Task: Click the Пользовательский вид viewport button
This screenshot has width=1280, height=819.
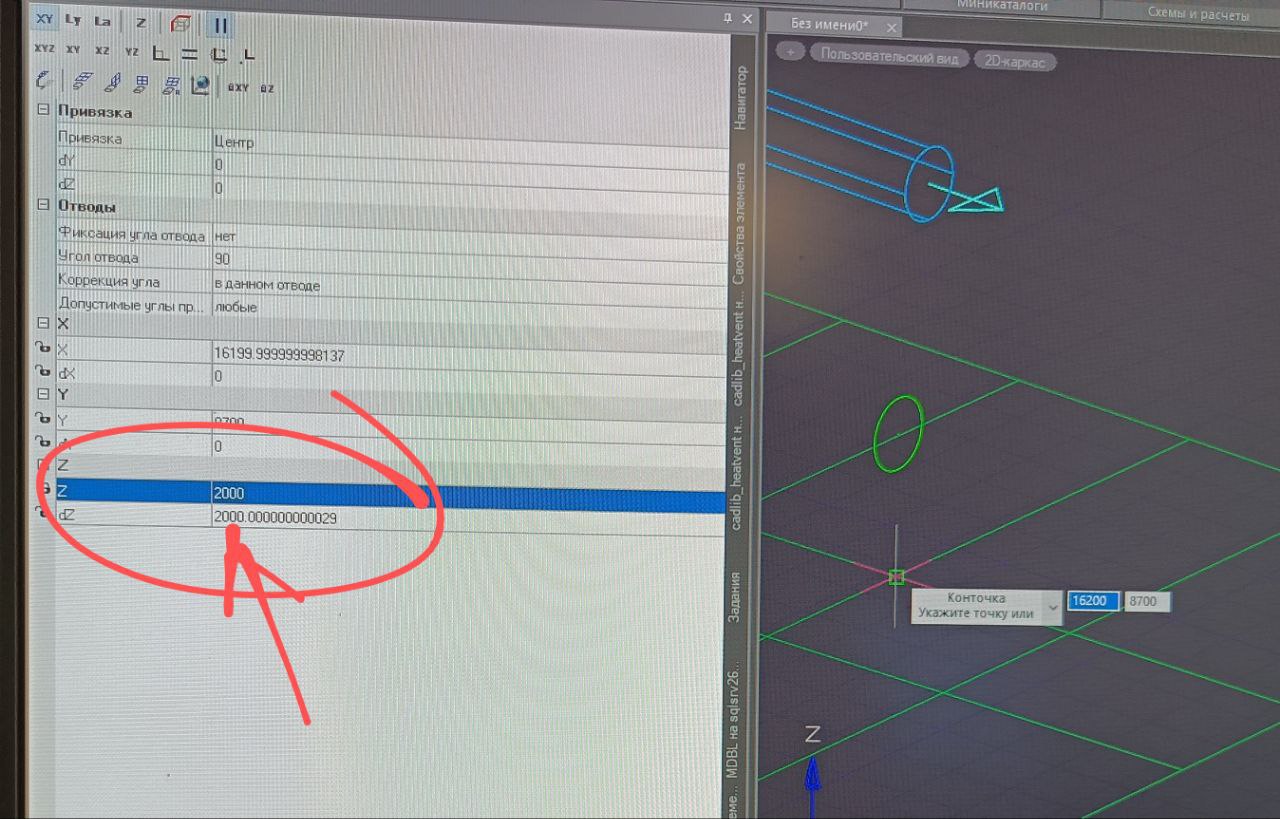Action: (888, 56)
